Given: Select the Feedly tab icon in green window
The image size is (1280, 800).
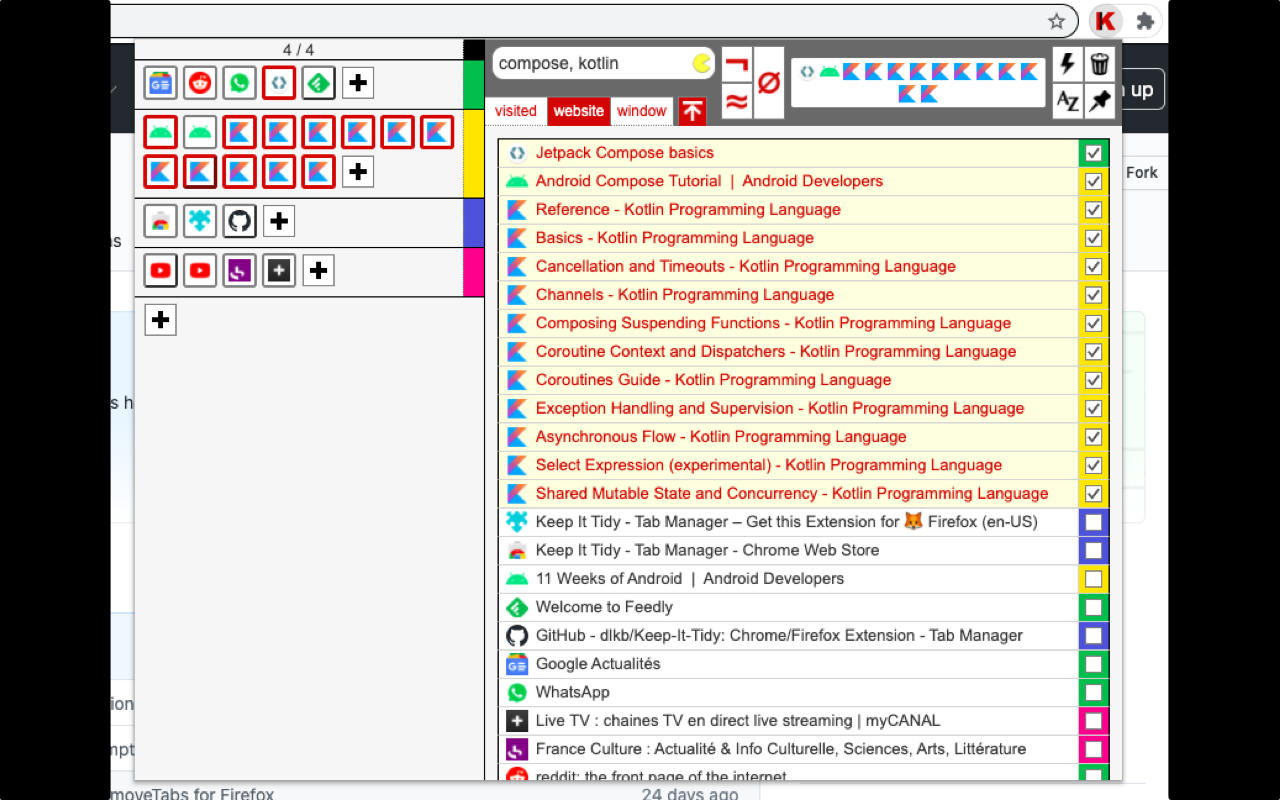Looking at the screenshot, I should (318, 83).
